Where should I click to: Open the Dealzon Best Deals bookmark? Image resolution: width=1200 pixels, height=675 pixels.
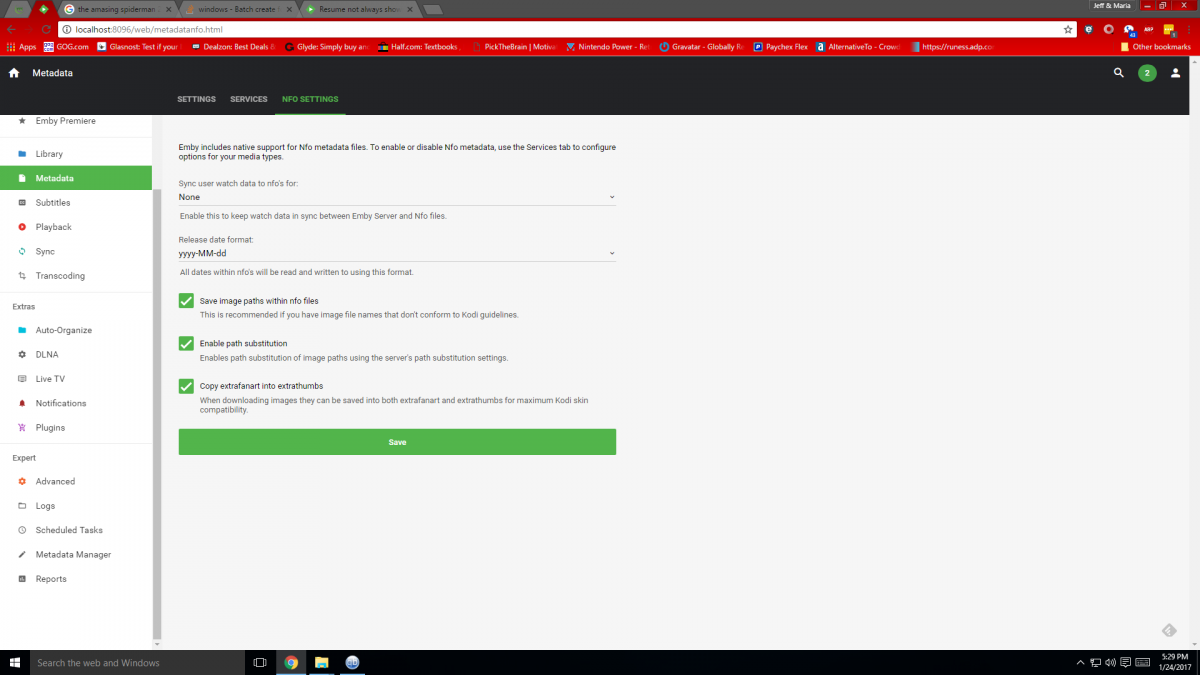coord(233,46)
